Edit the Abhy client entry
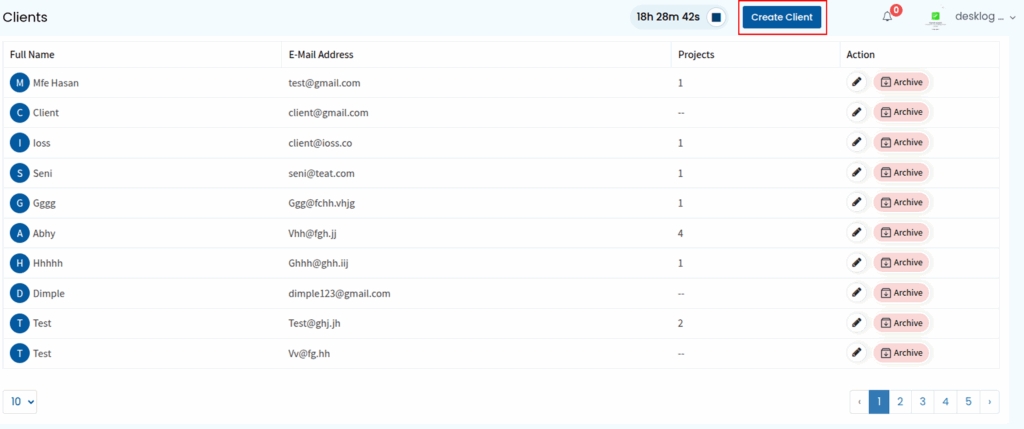 (856, 233)
